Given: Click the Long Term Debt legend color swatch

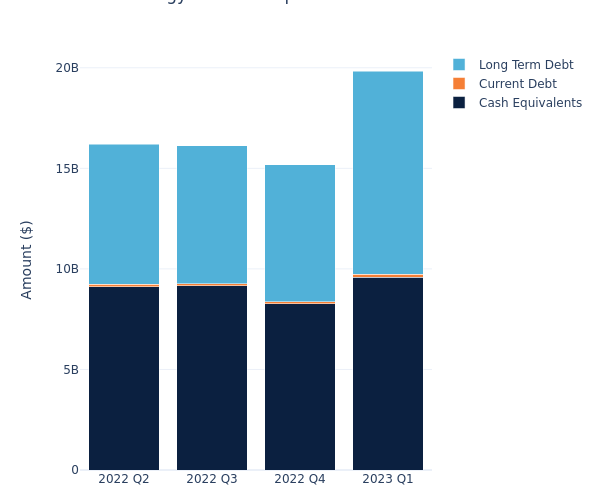Looking at the screenshot, I should 459,65.
